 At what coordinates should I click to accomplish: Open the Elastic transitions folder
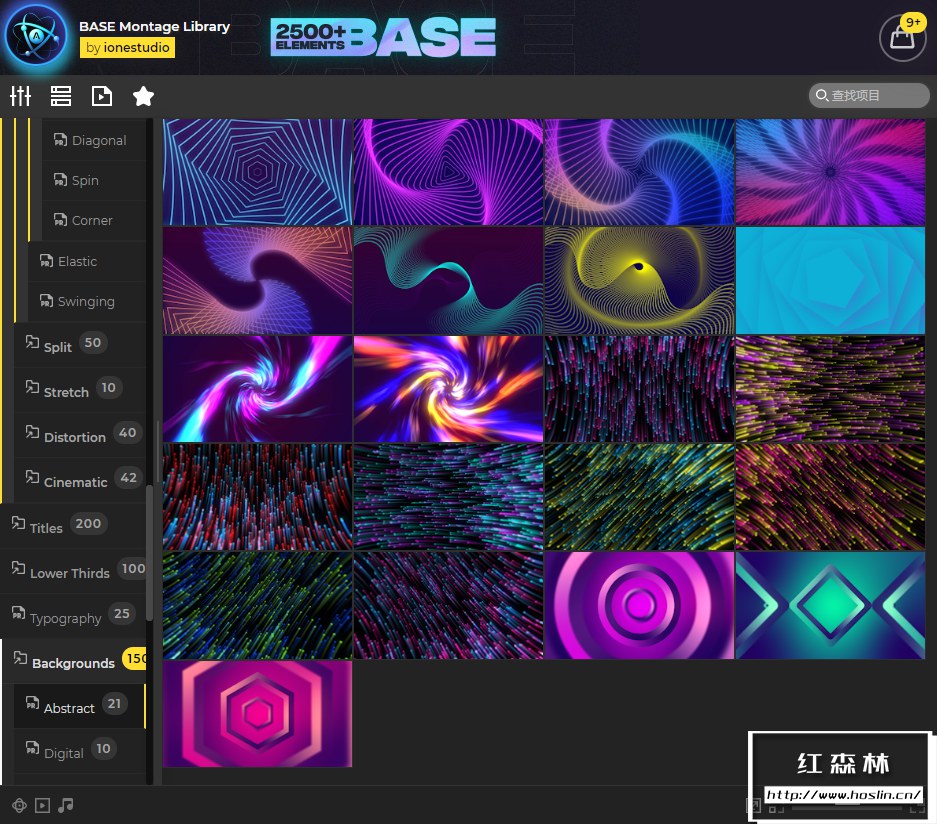click(x=87, y=261)
